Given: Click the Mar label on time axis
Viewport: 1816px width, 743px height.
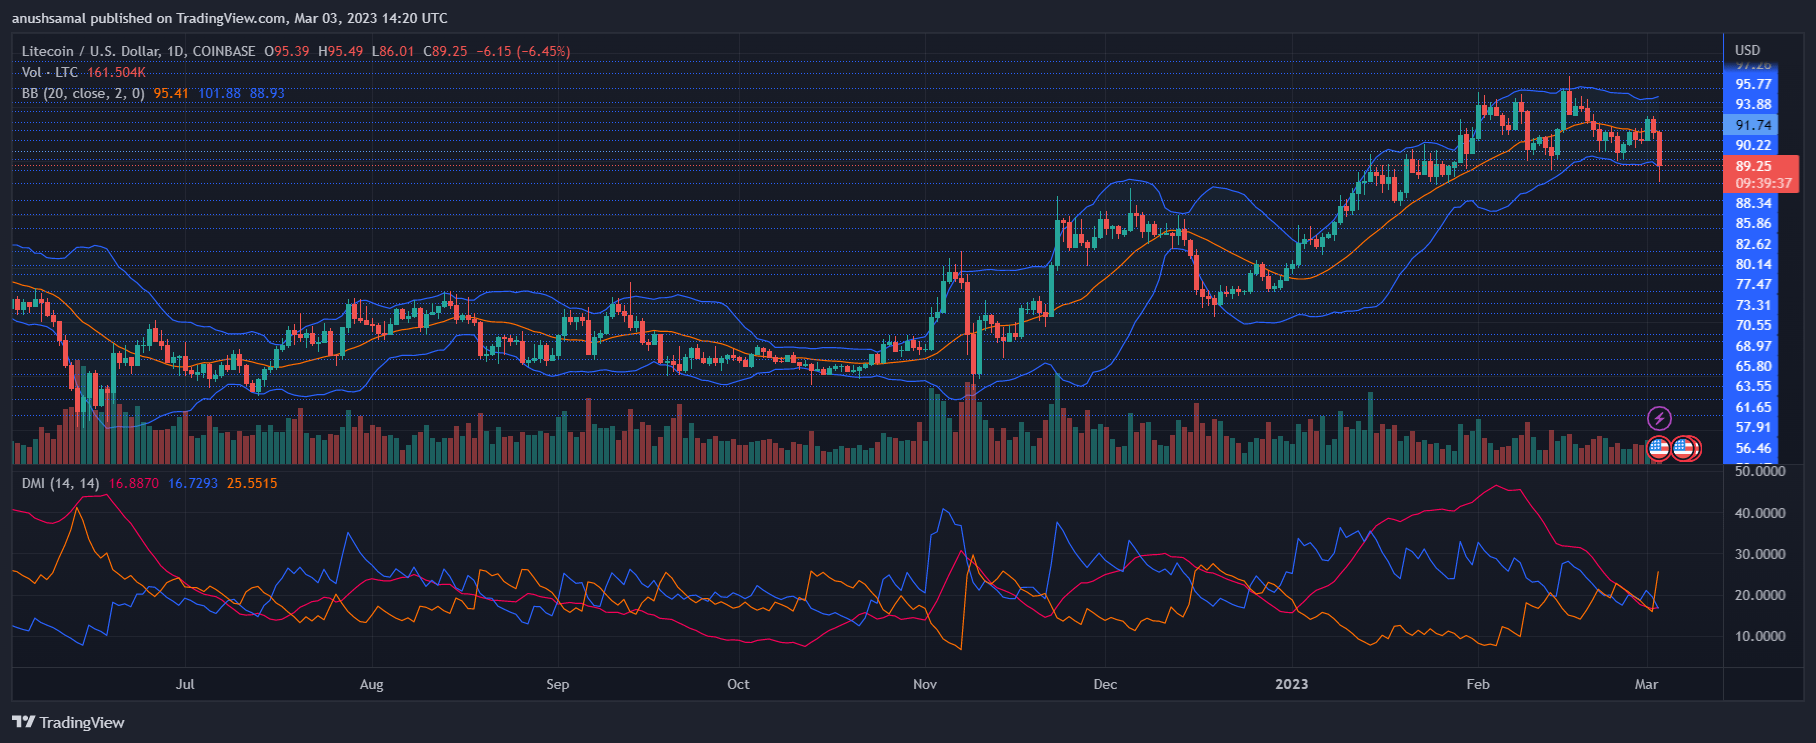Looking at the screenshot, I should [x=1646, y=684].
